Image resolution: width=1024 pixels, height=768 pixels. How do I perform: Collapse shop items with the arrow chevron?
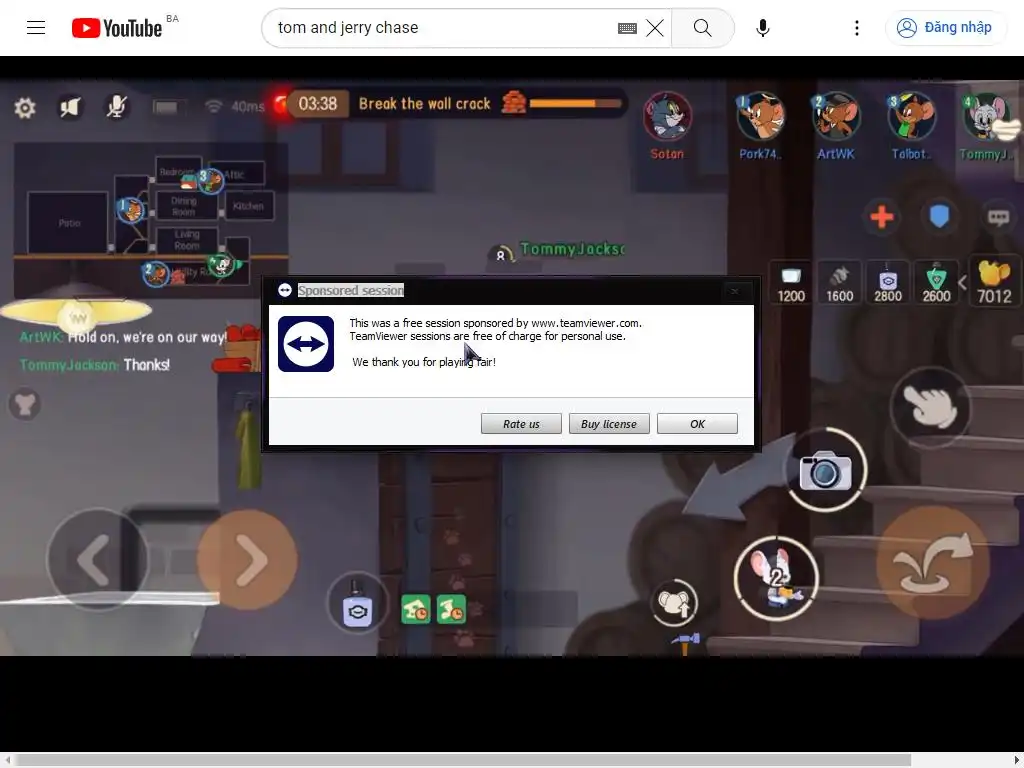962,283
